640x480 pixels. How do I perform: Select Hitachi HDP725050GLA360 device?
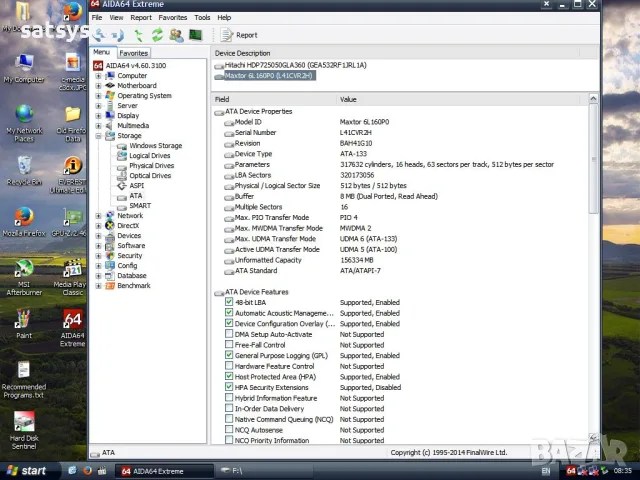click(295, 65)
